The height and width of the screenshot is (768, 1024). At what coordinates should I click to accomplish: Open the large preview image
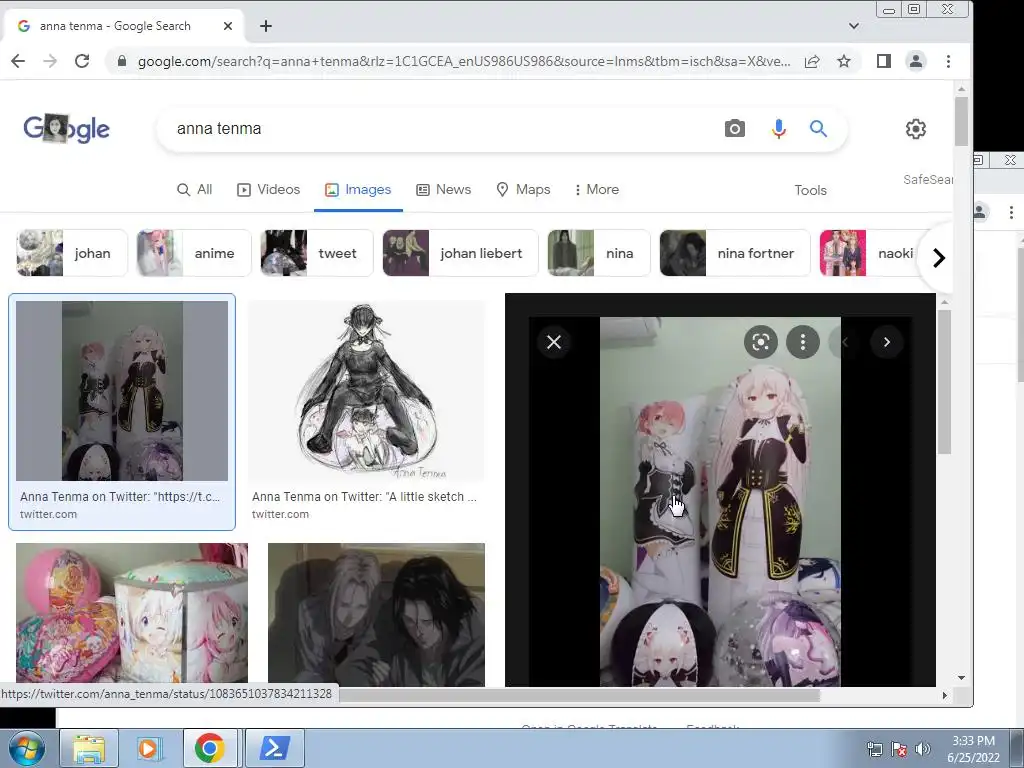(720, 502)
